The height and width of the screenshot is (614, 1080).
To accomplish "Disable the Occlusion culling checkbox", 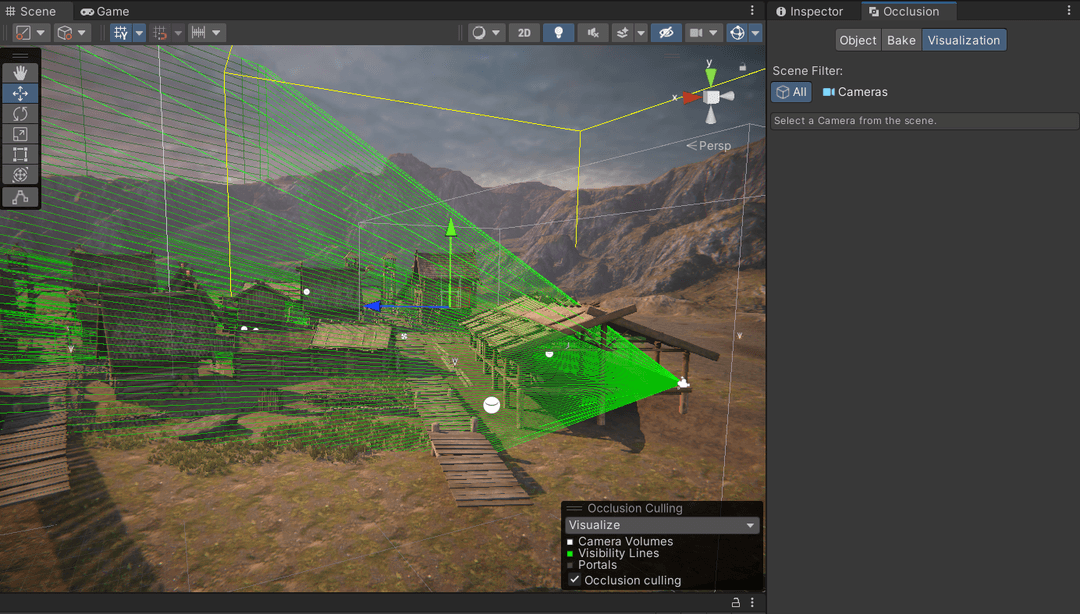I will [x=574, y=580].
